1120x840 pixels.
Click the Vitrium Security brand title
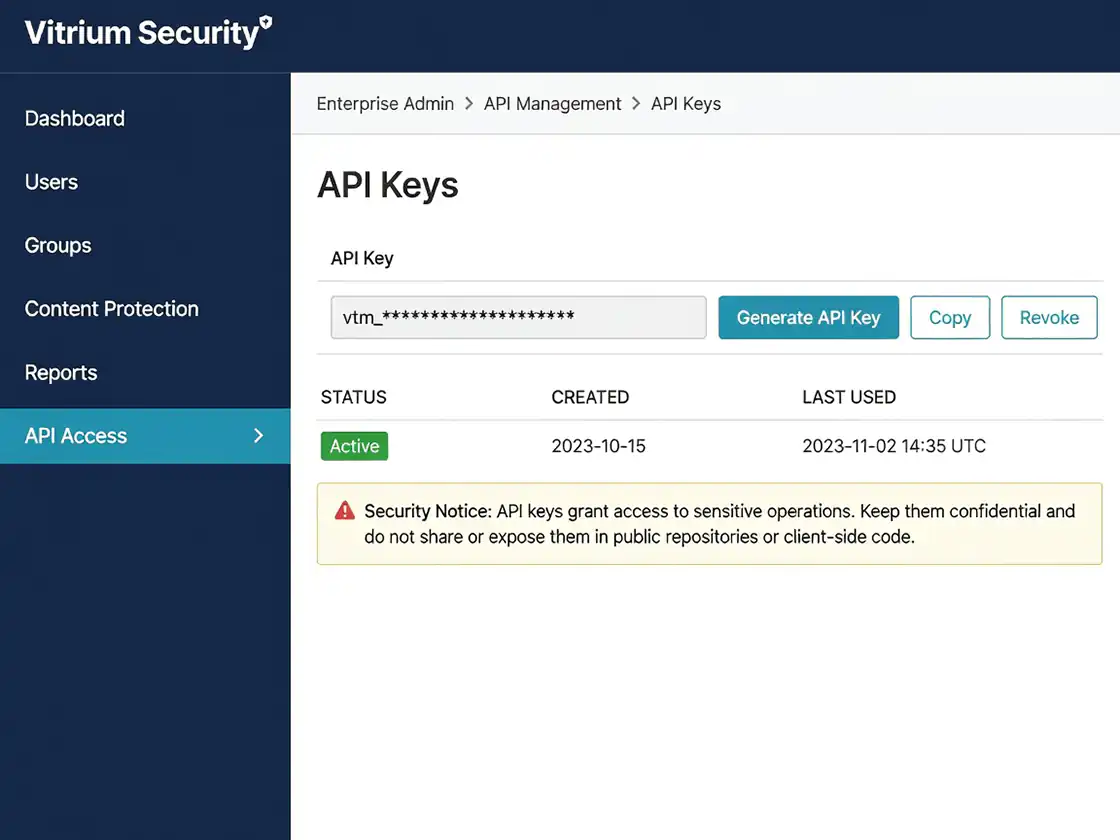click(141, 33)
